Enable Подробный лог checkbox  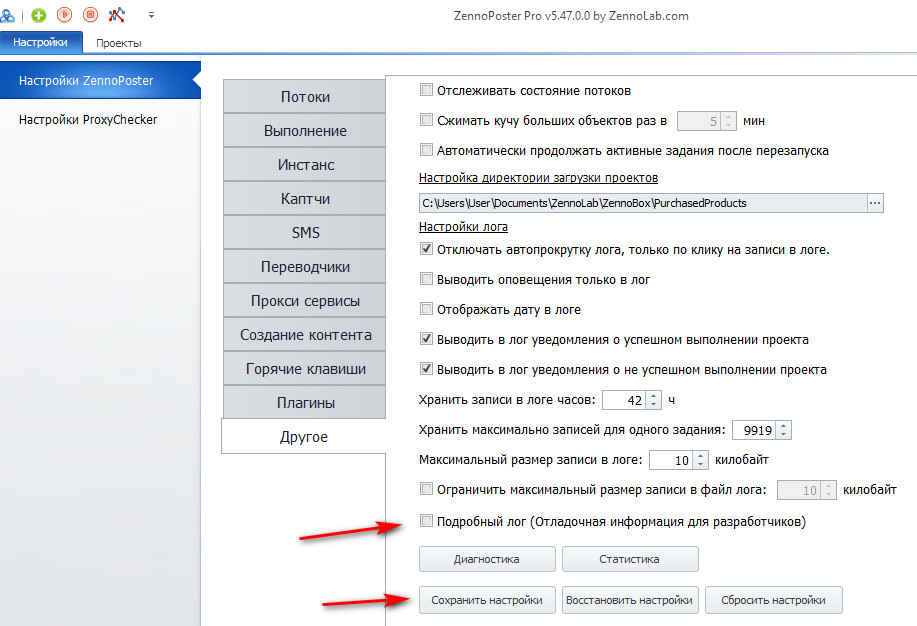pos(426,521)
